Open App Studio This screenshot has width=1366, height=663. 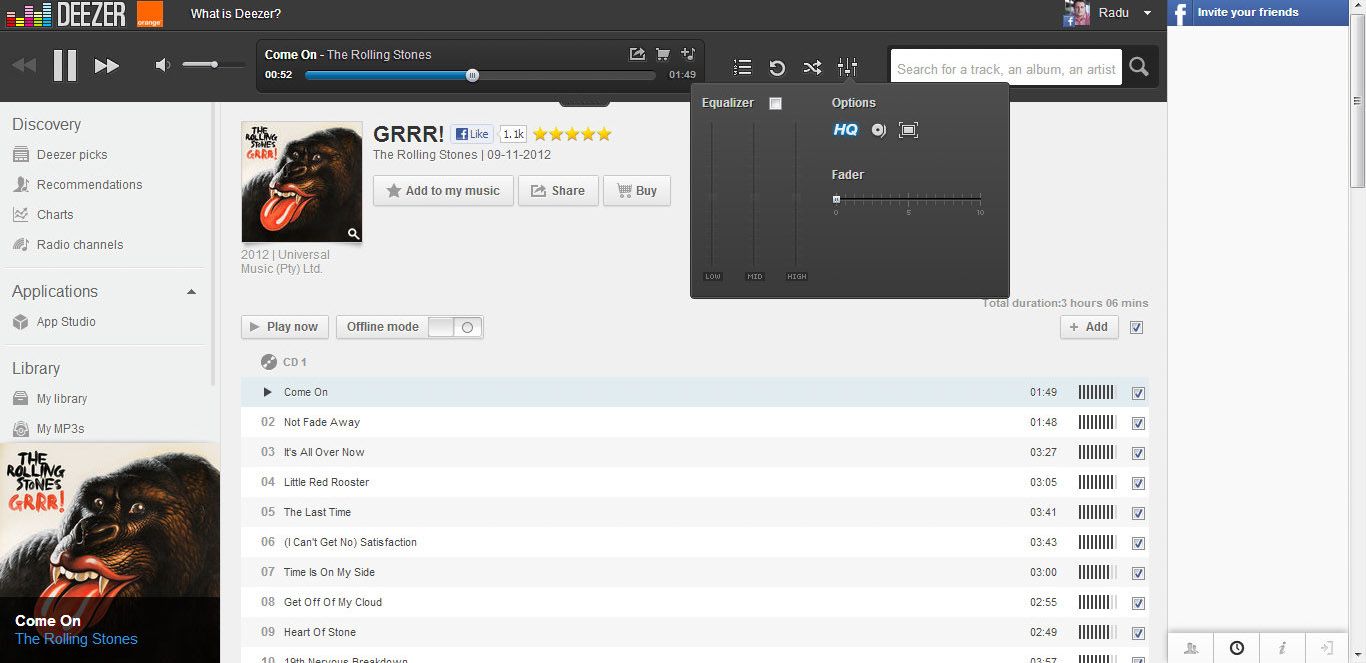coord(66,322)
